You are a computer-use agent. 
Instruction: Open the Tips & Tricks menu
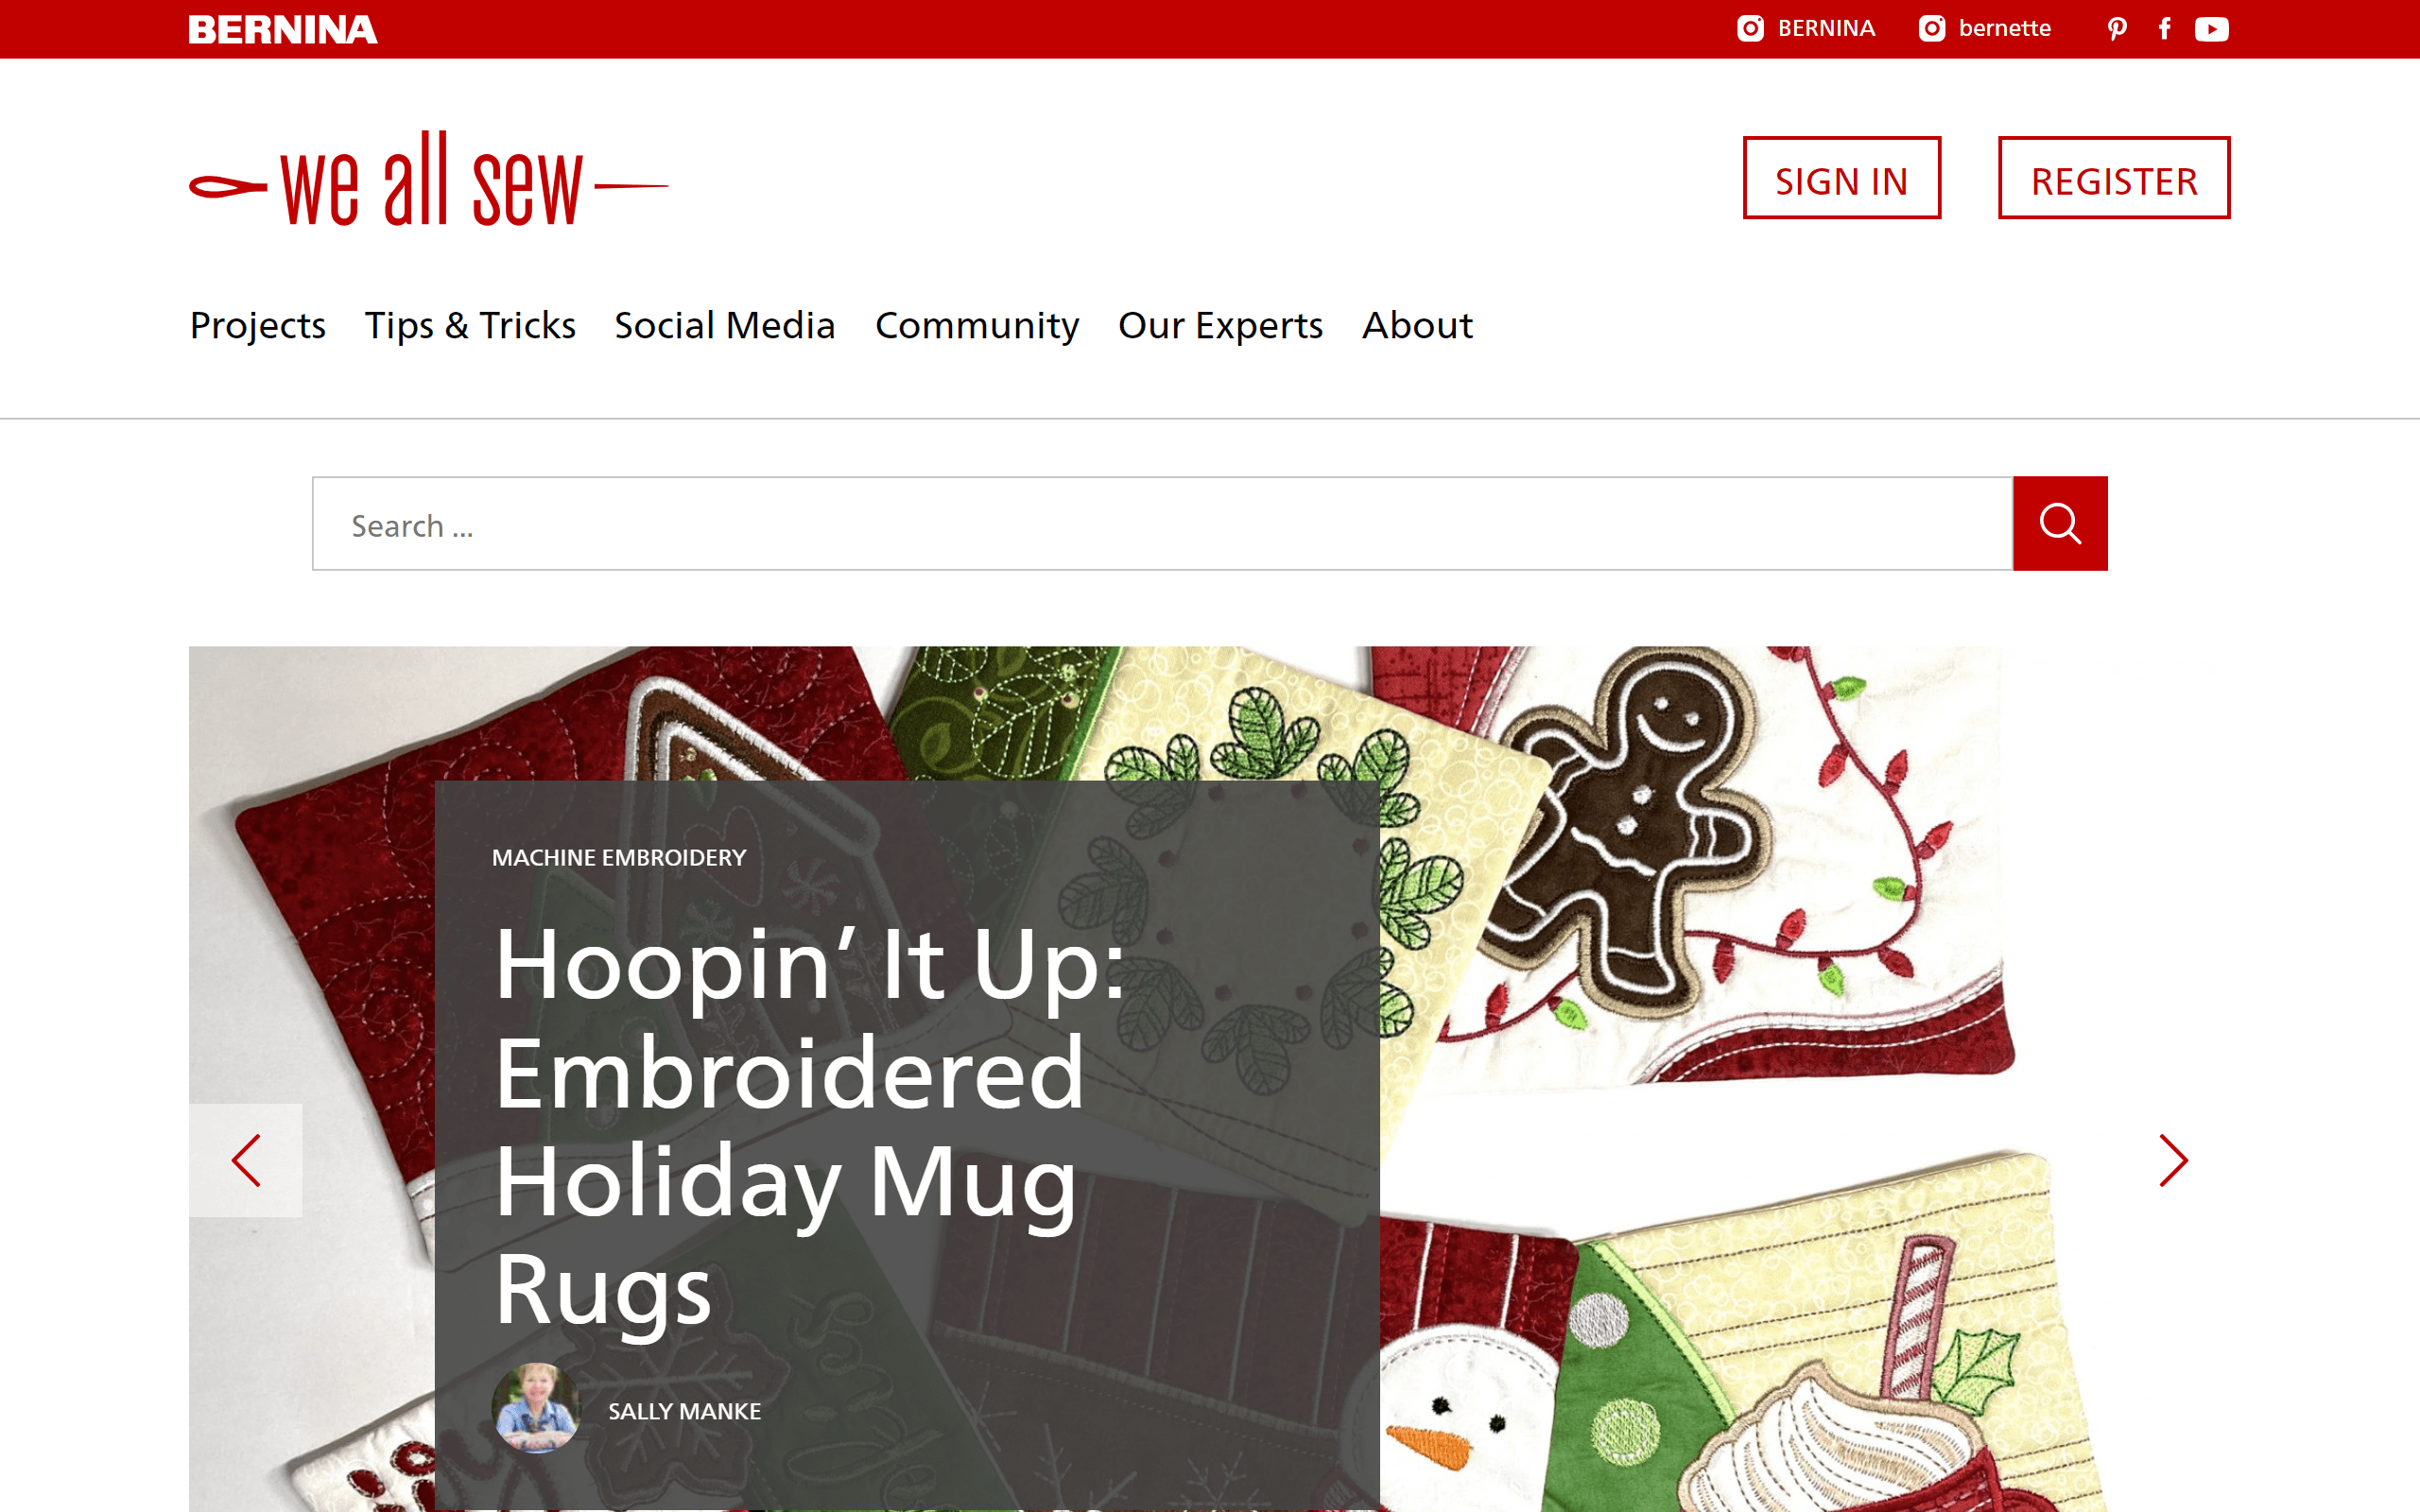[470, 325]
